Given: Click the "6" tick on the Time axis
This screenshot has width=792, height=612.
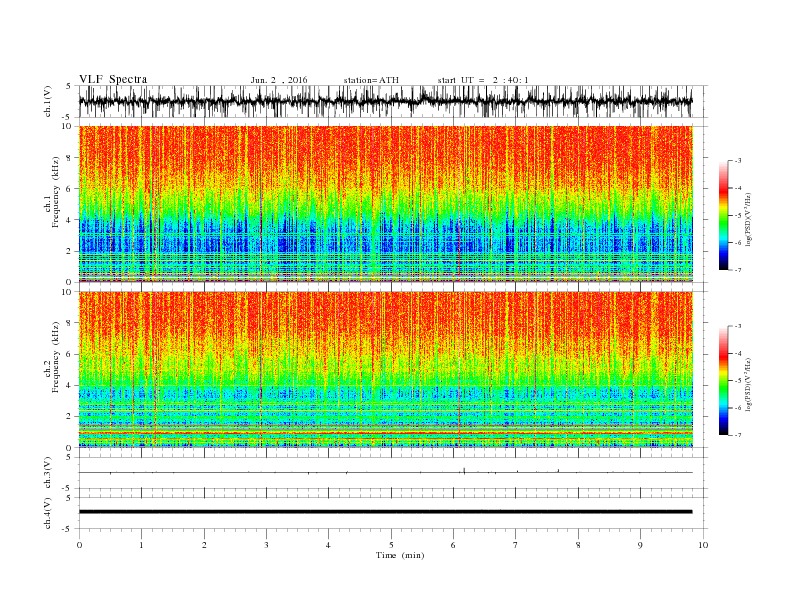Looking at the screenshot, I should coord(453,545).
